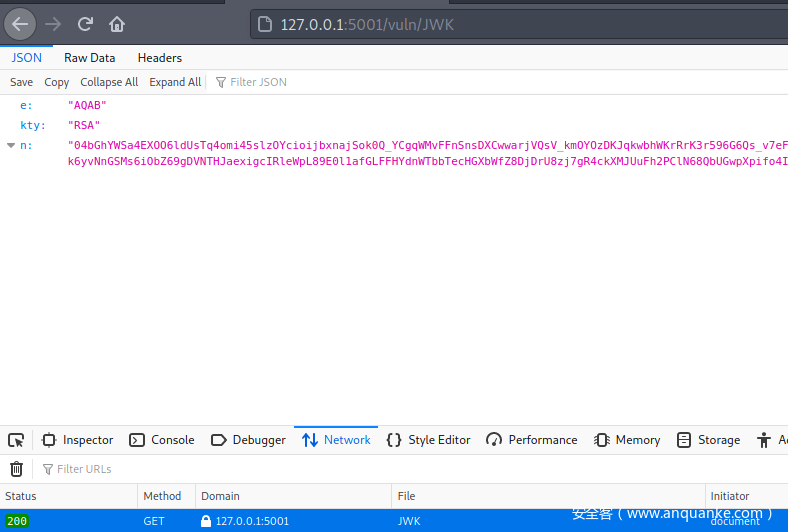Sort requests by the Status column header
This screenshot has height=532, width=788.
coord(69,496)
